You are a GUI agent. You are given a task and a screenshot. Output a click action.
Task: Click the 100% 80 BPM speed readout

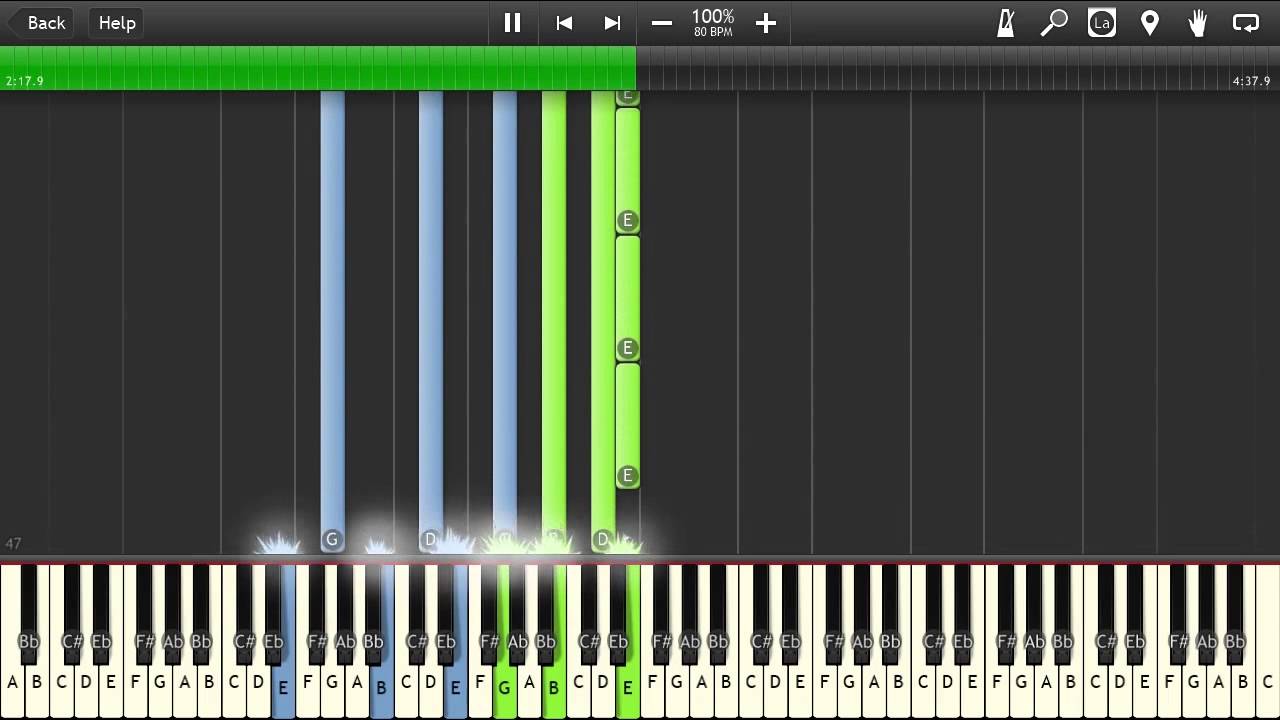point(713,23)
